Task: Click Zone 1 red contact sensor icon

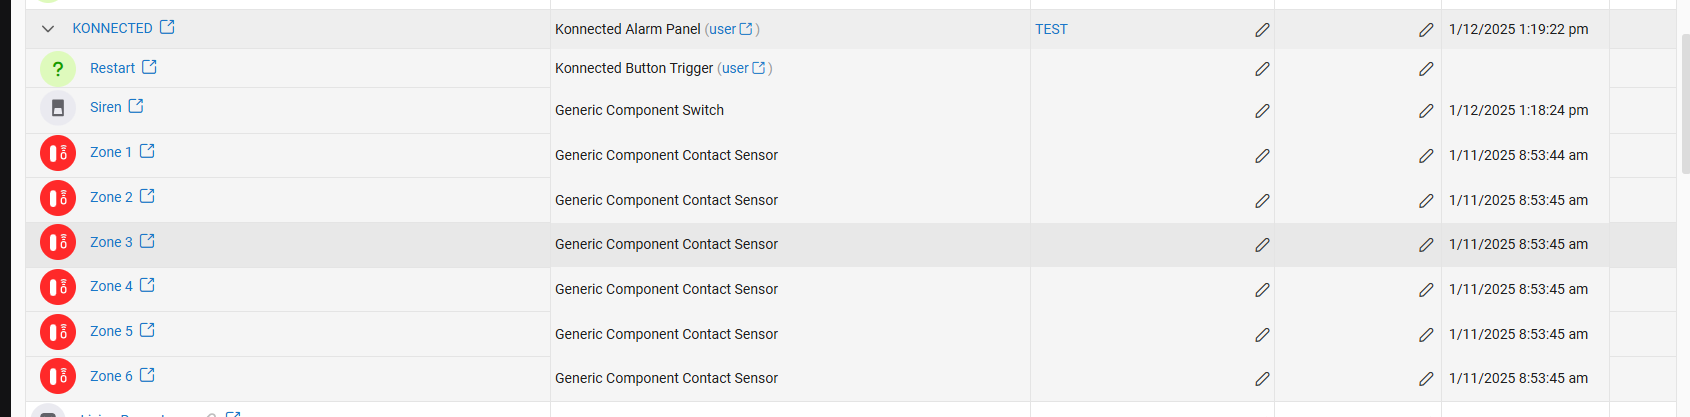Action: coord(58,153)
